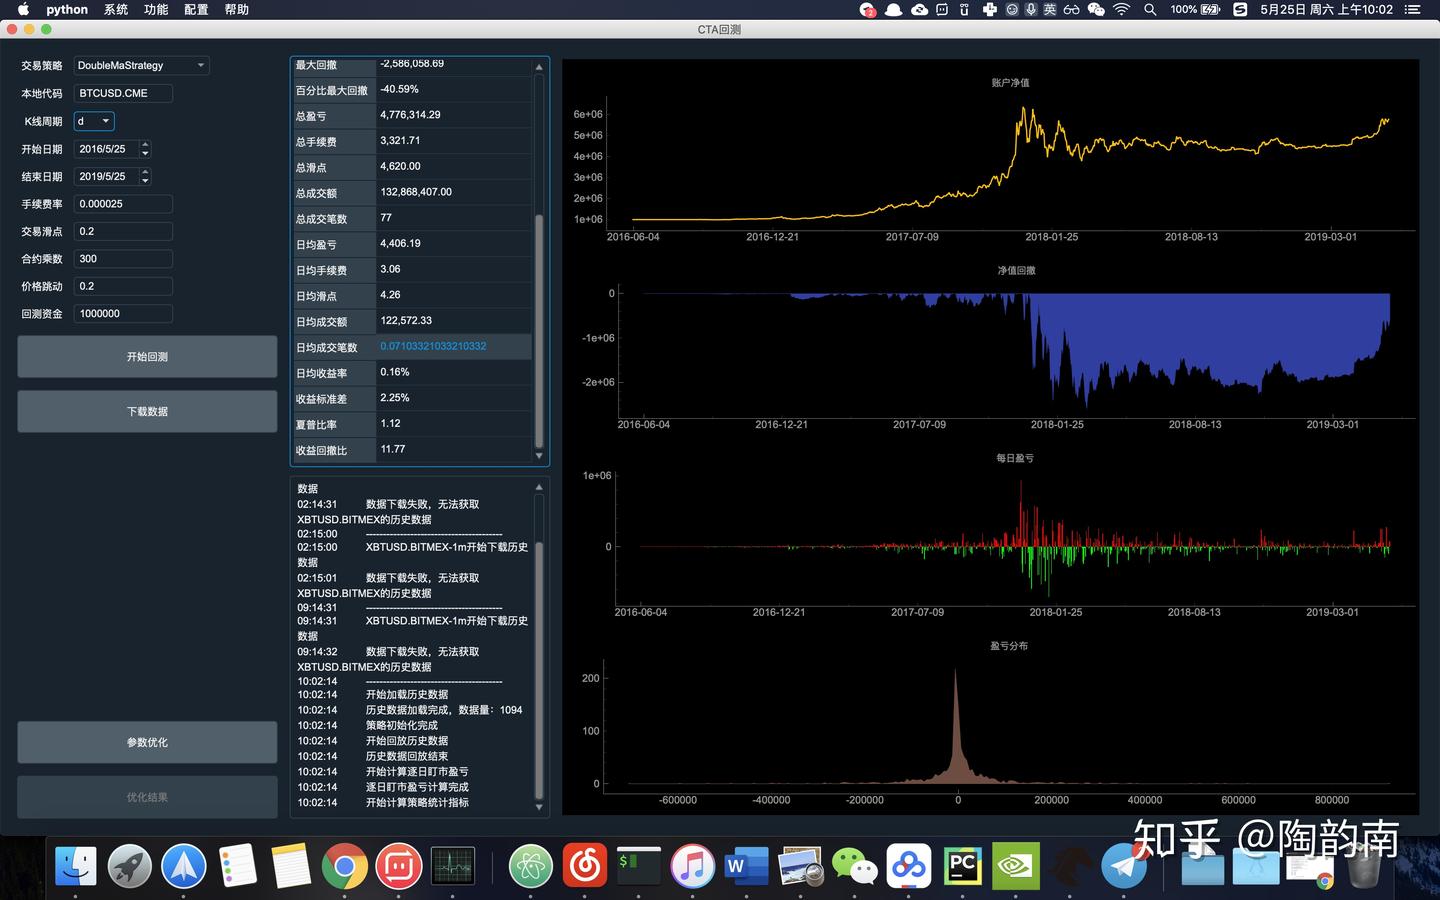Open iTunes from the dock
Viewport: 1440px width, 900px height.
(693, 866)
